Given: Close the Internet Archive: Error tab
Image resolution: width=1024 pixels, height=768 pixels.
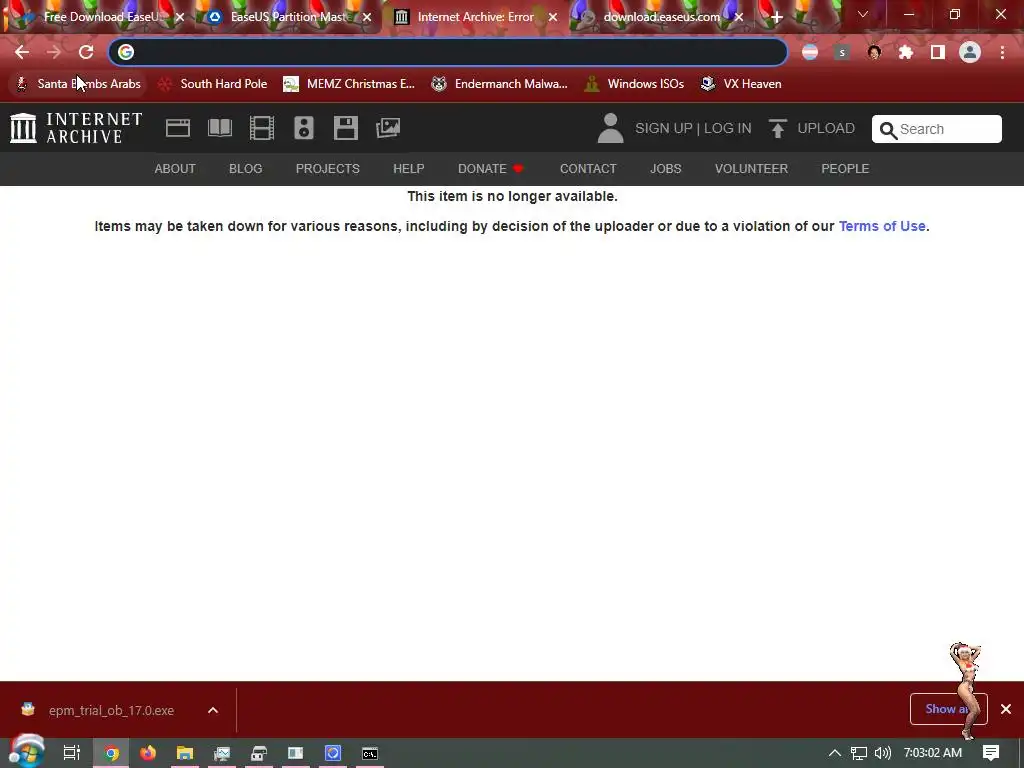Looking at the screenshot, I should point(553,18).
